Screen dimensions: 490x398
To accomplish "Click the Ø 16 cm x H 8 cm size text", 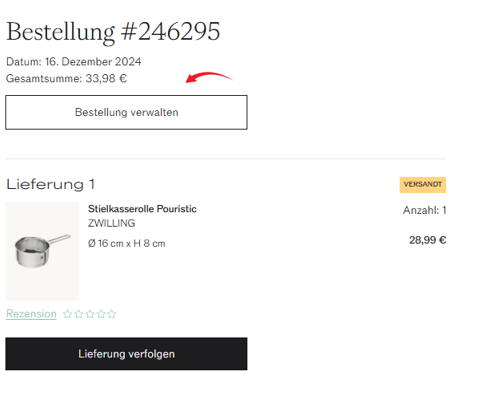I will (127, 244).
